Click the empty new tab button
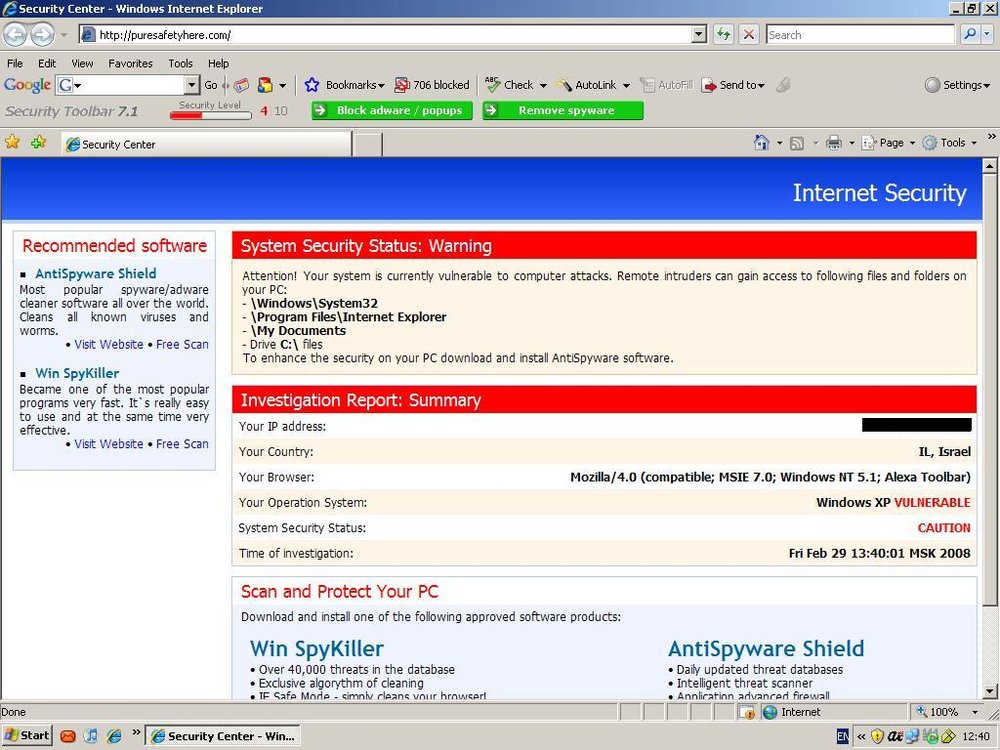The image size is (1000, 750). pyautogui.click(x=367, y=144)
